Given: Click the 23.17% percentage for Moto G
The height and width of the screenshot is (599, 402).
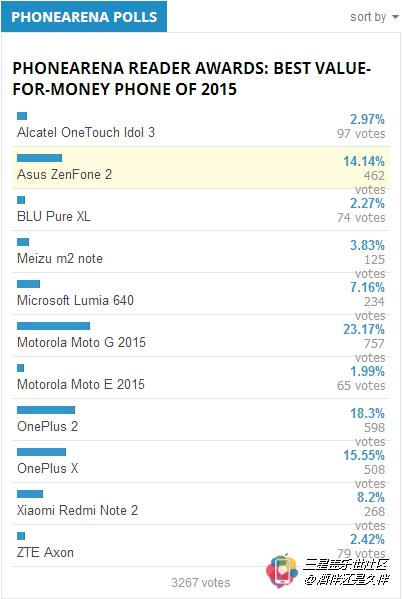Looking at the screenshot, I should (x=364, y=329).
